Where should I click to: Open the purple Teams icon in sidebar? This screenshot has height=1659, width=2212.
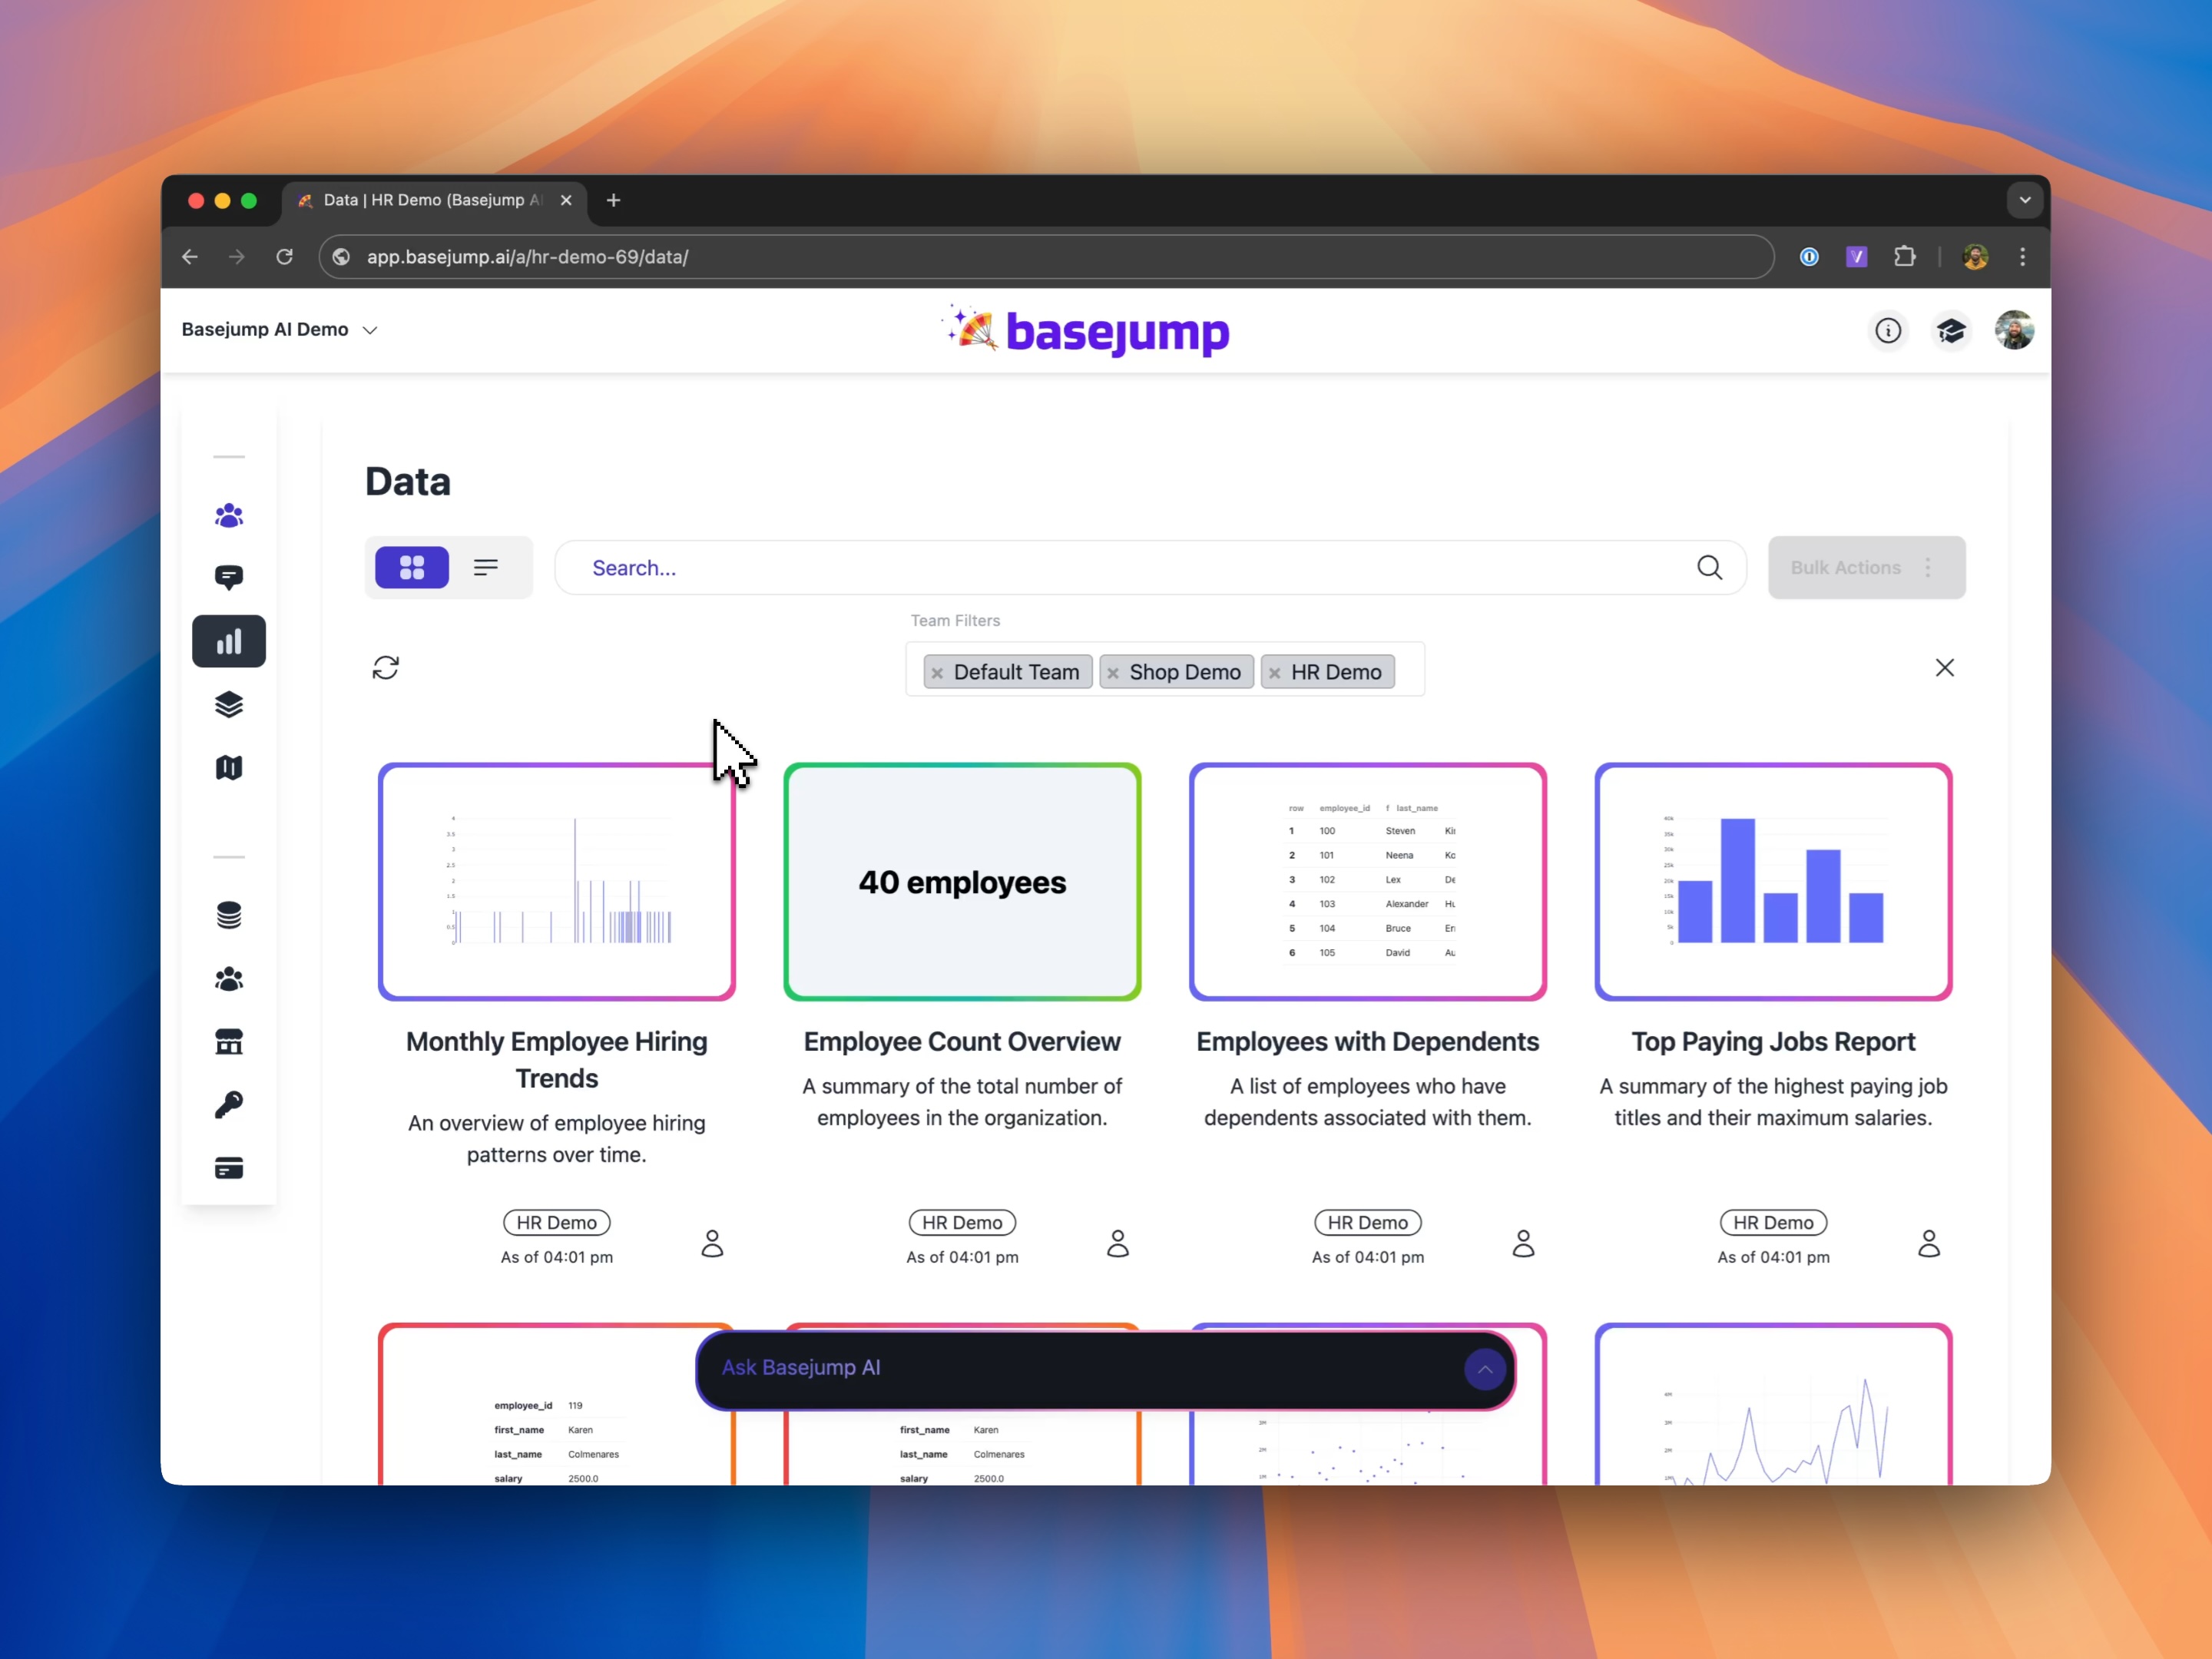(229, 516)
